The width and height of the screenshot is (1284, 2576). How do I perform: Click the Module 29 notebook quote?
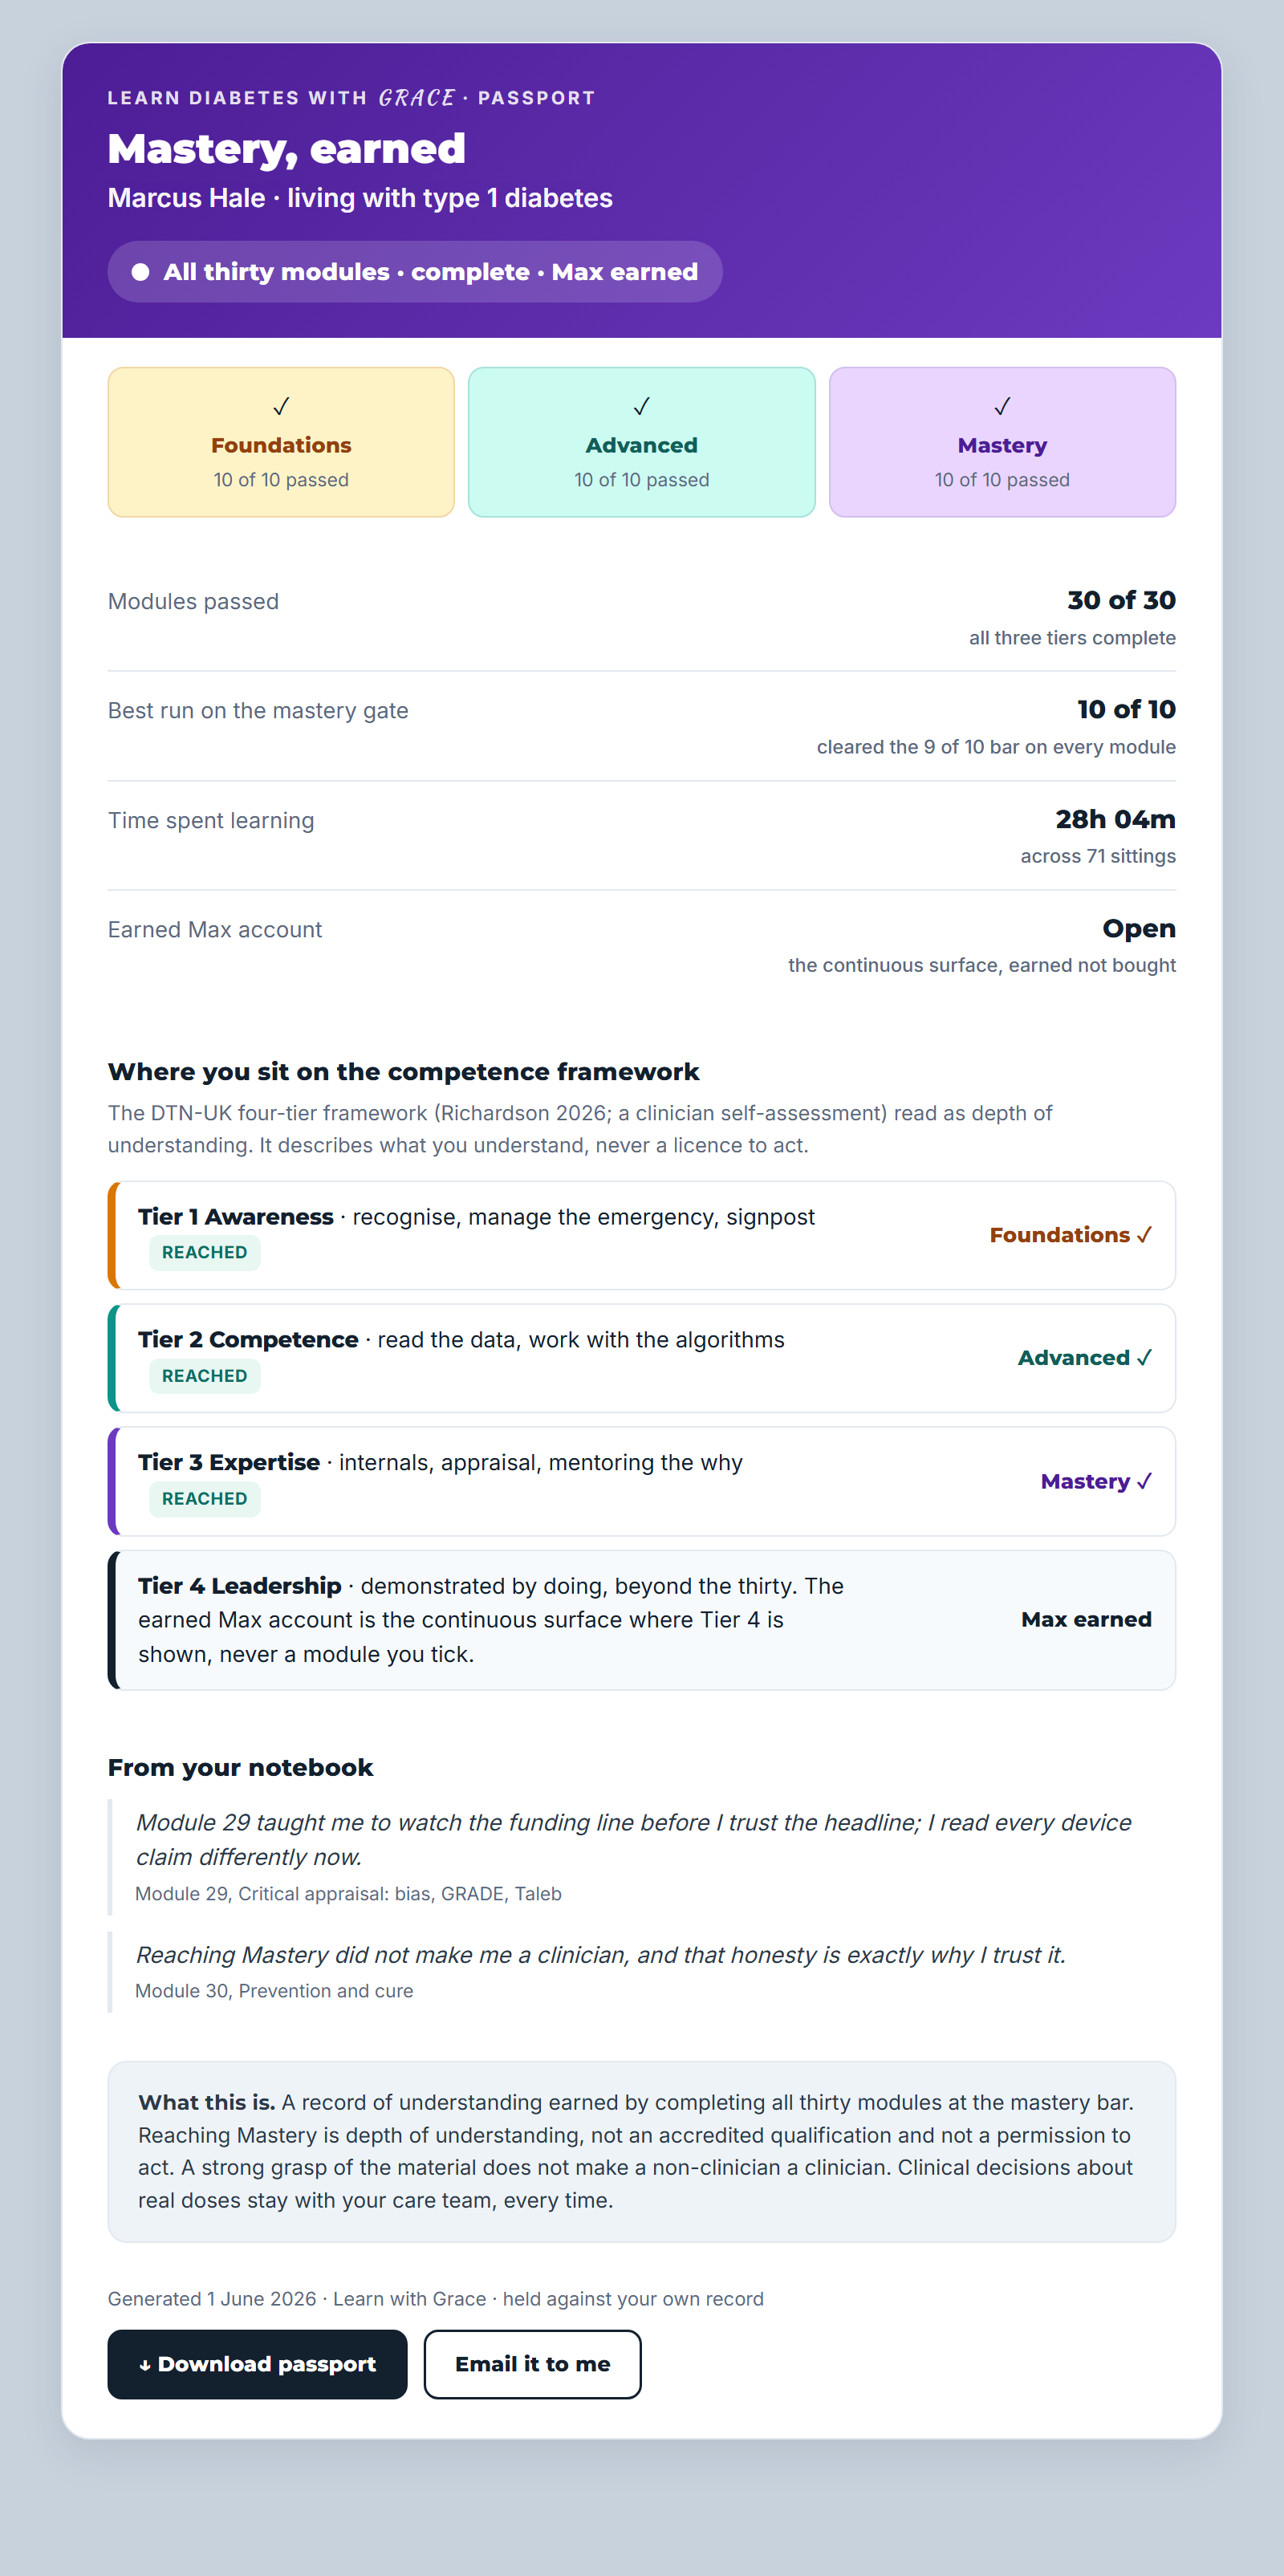point(633,1839)
